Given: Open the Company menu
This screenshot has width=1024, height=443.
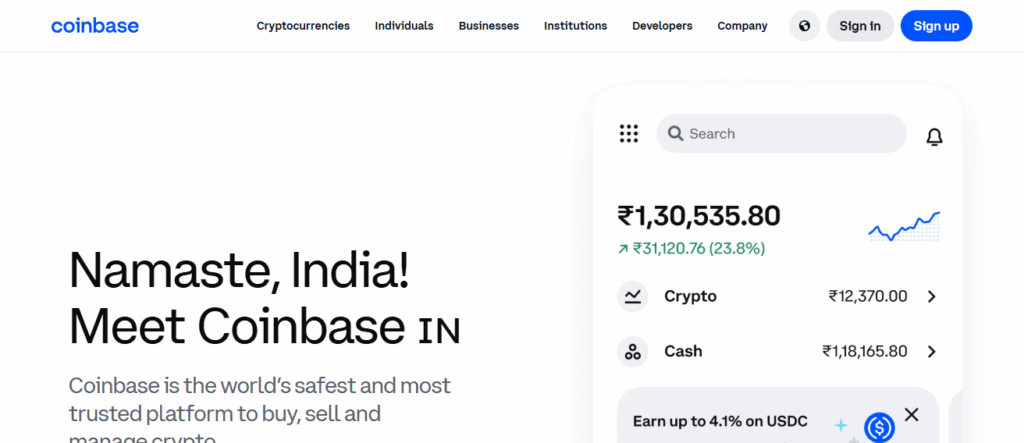Looking at the screenshot, I should [x=742, y=26].
